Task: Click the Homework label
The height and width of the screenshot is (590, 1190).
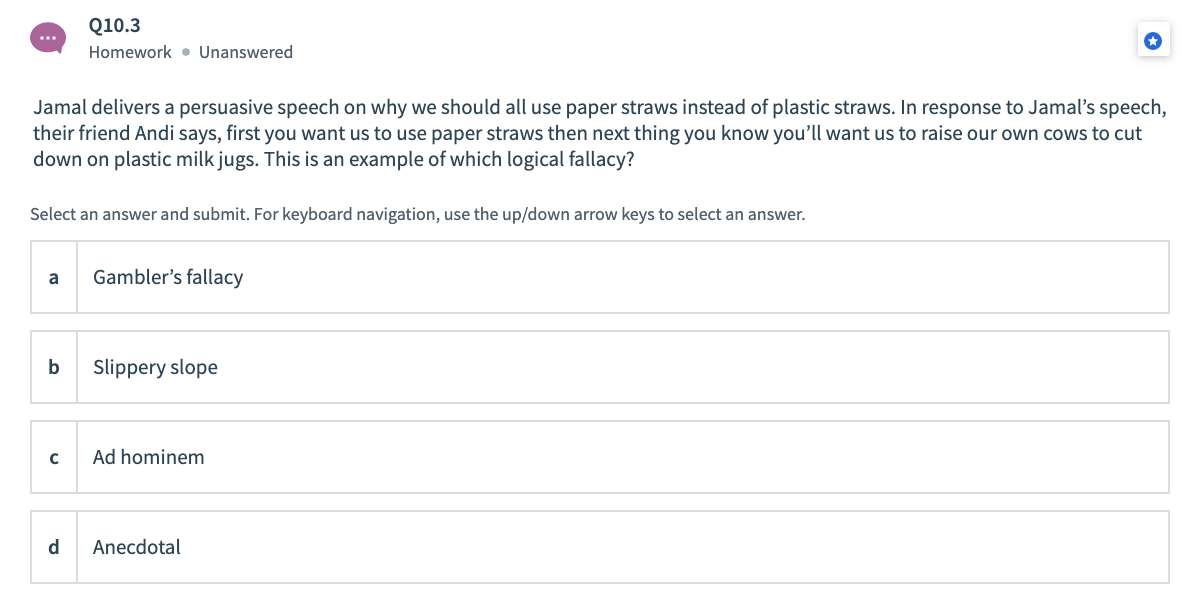Action: (x=130, y=52)
